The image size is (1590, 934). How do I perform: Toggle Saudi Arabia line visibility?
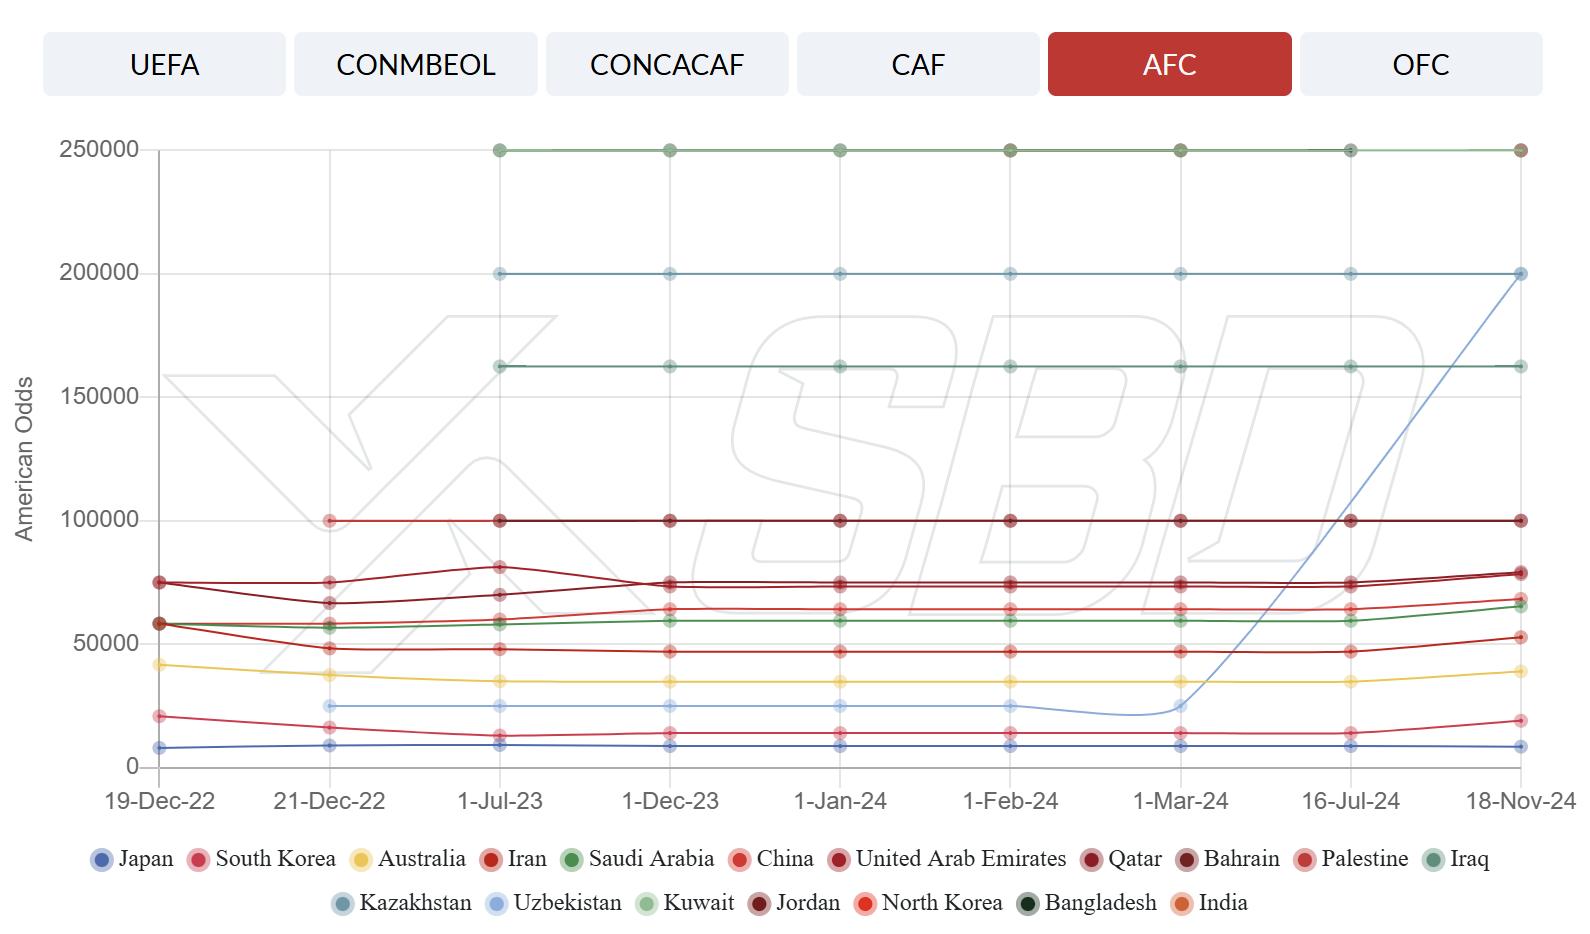click(572, 860)
